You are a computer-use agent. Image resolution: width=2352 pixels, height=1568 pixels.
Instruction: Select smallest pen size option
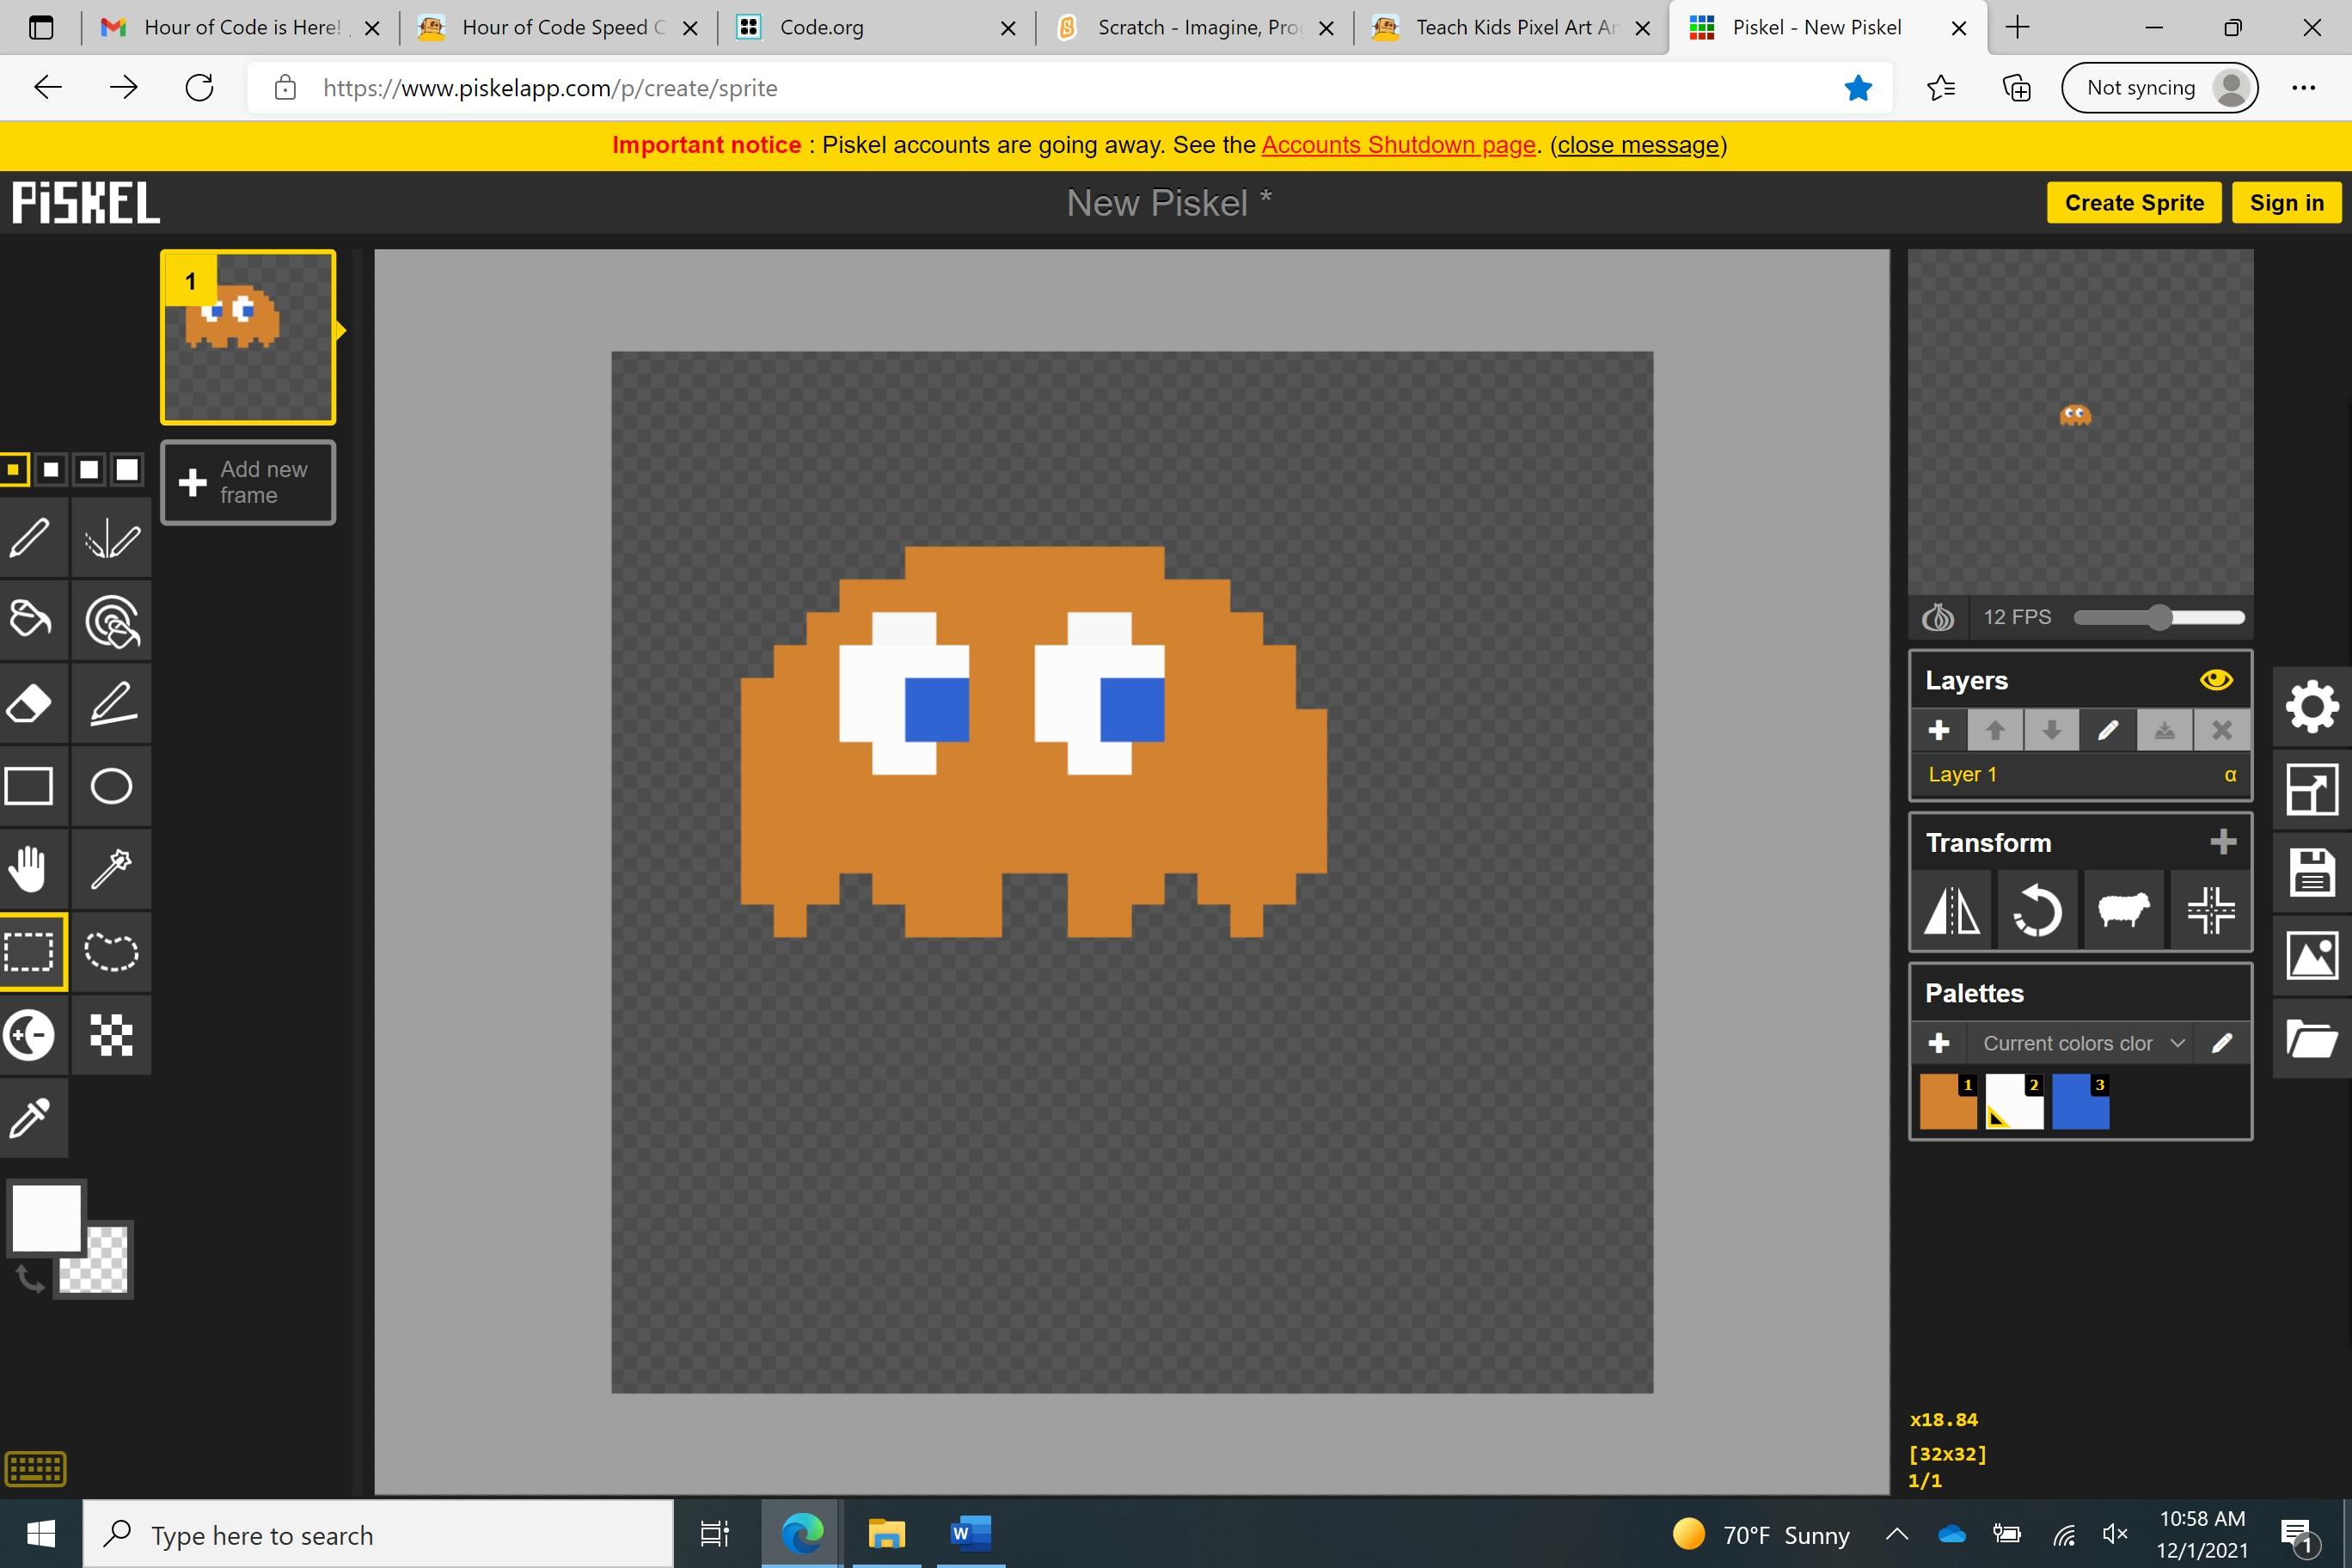14,469
